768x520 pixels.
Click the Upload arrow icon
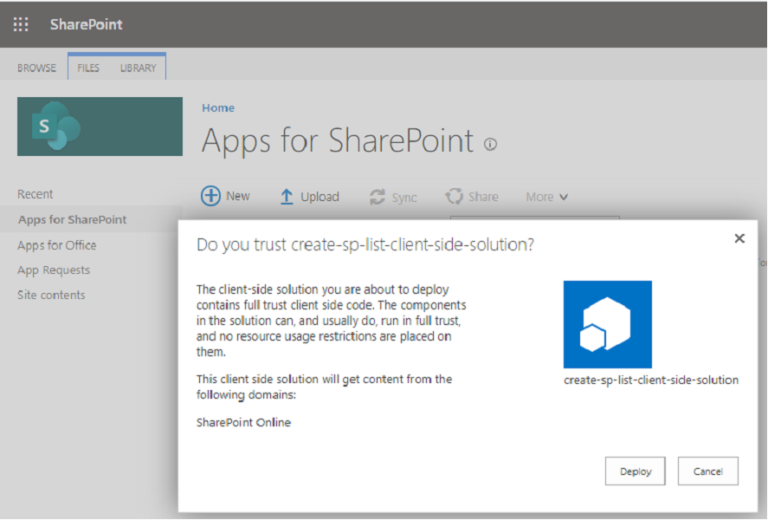point(287,197)
